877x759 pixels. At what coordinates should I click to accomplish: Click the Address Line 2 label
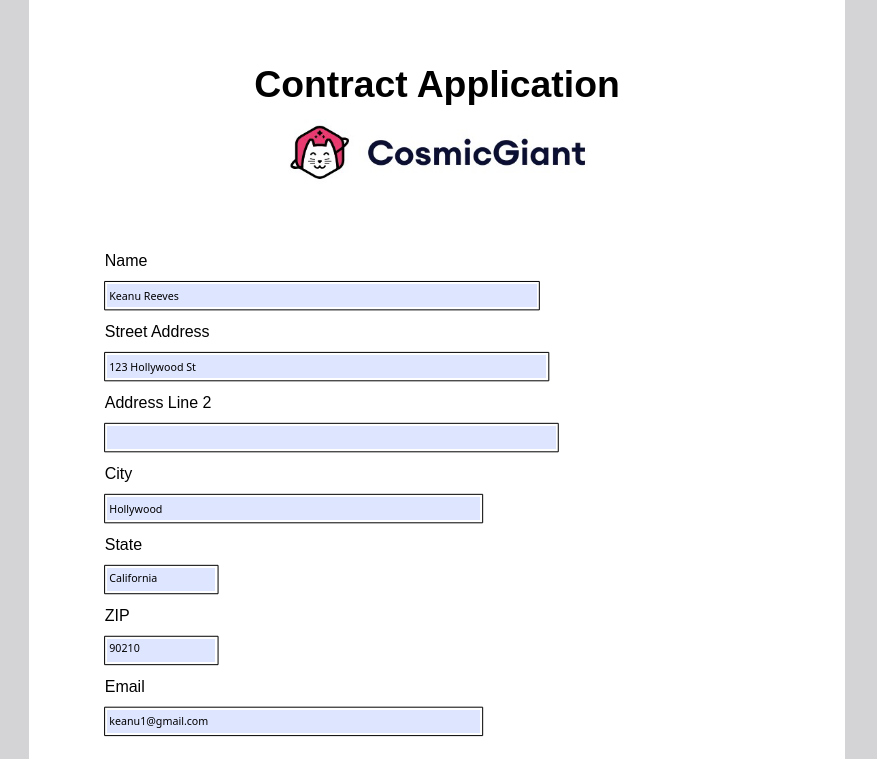[x=158, y=403]
